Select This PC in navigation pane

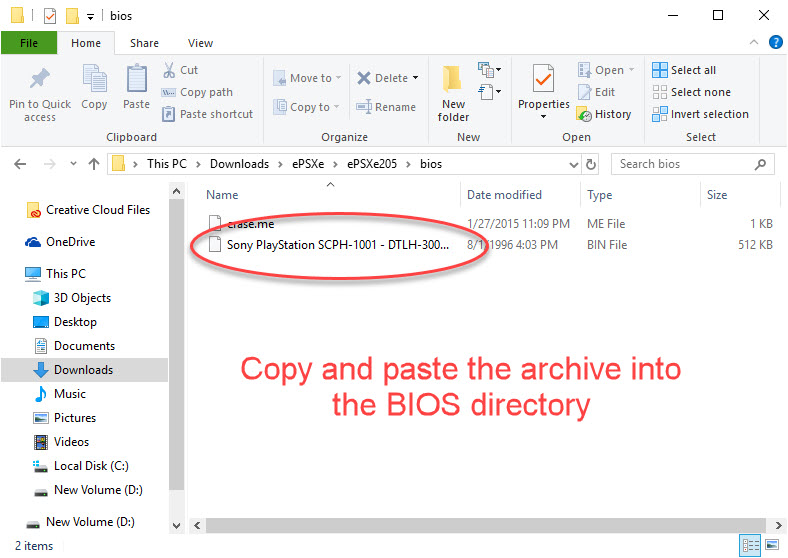(56, 274)
